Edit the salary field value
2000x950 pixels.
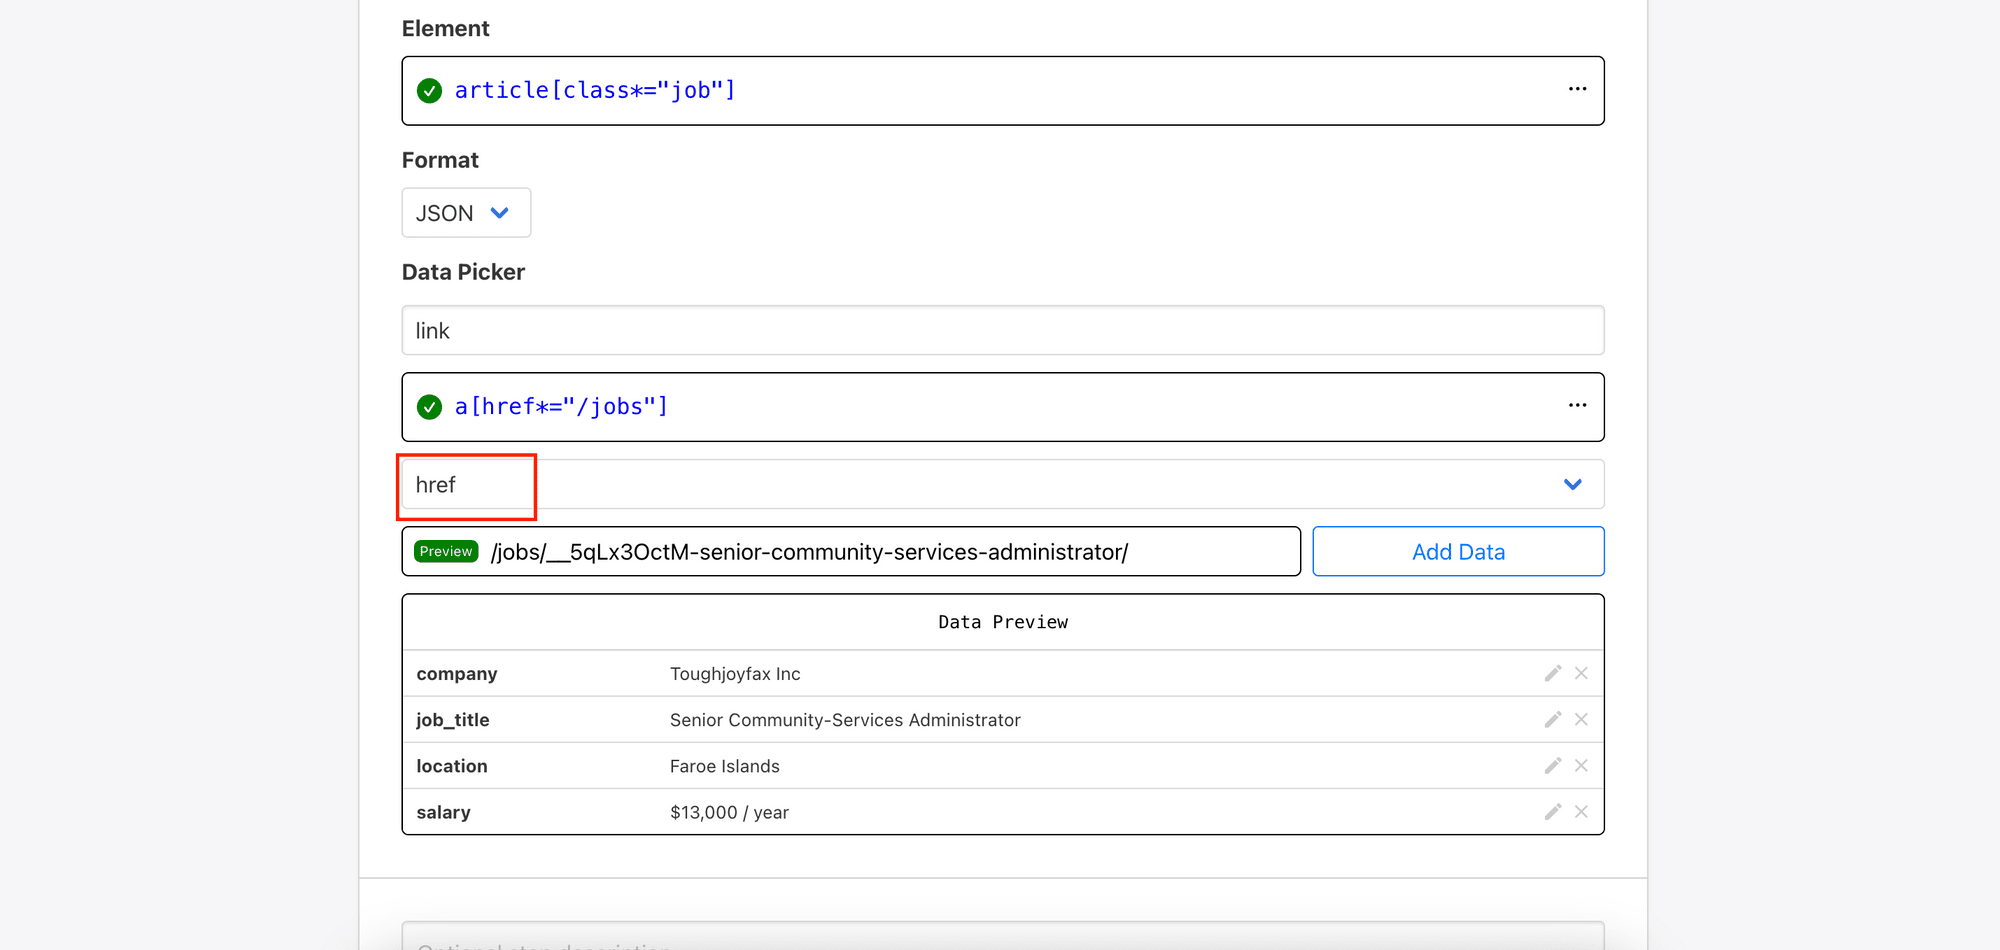(x=1552, y=812)
